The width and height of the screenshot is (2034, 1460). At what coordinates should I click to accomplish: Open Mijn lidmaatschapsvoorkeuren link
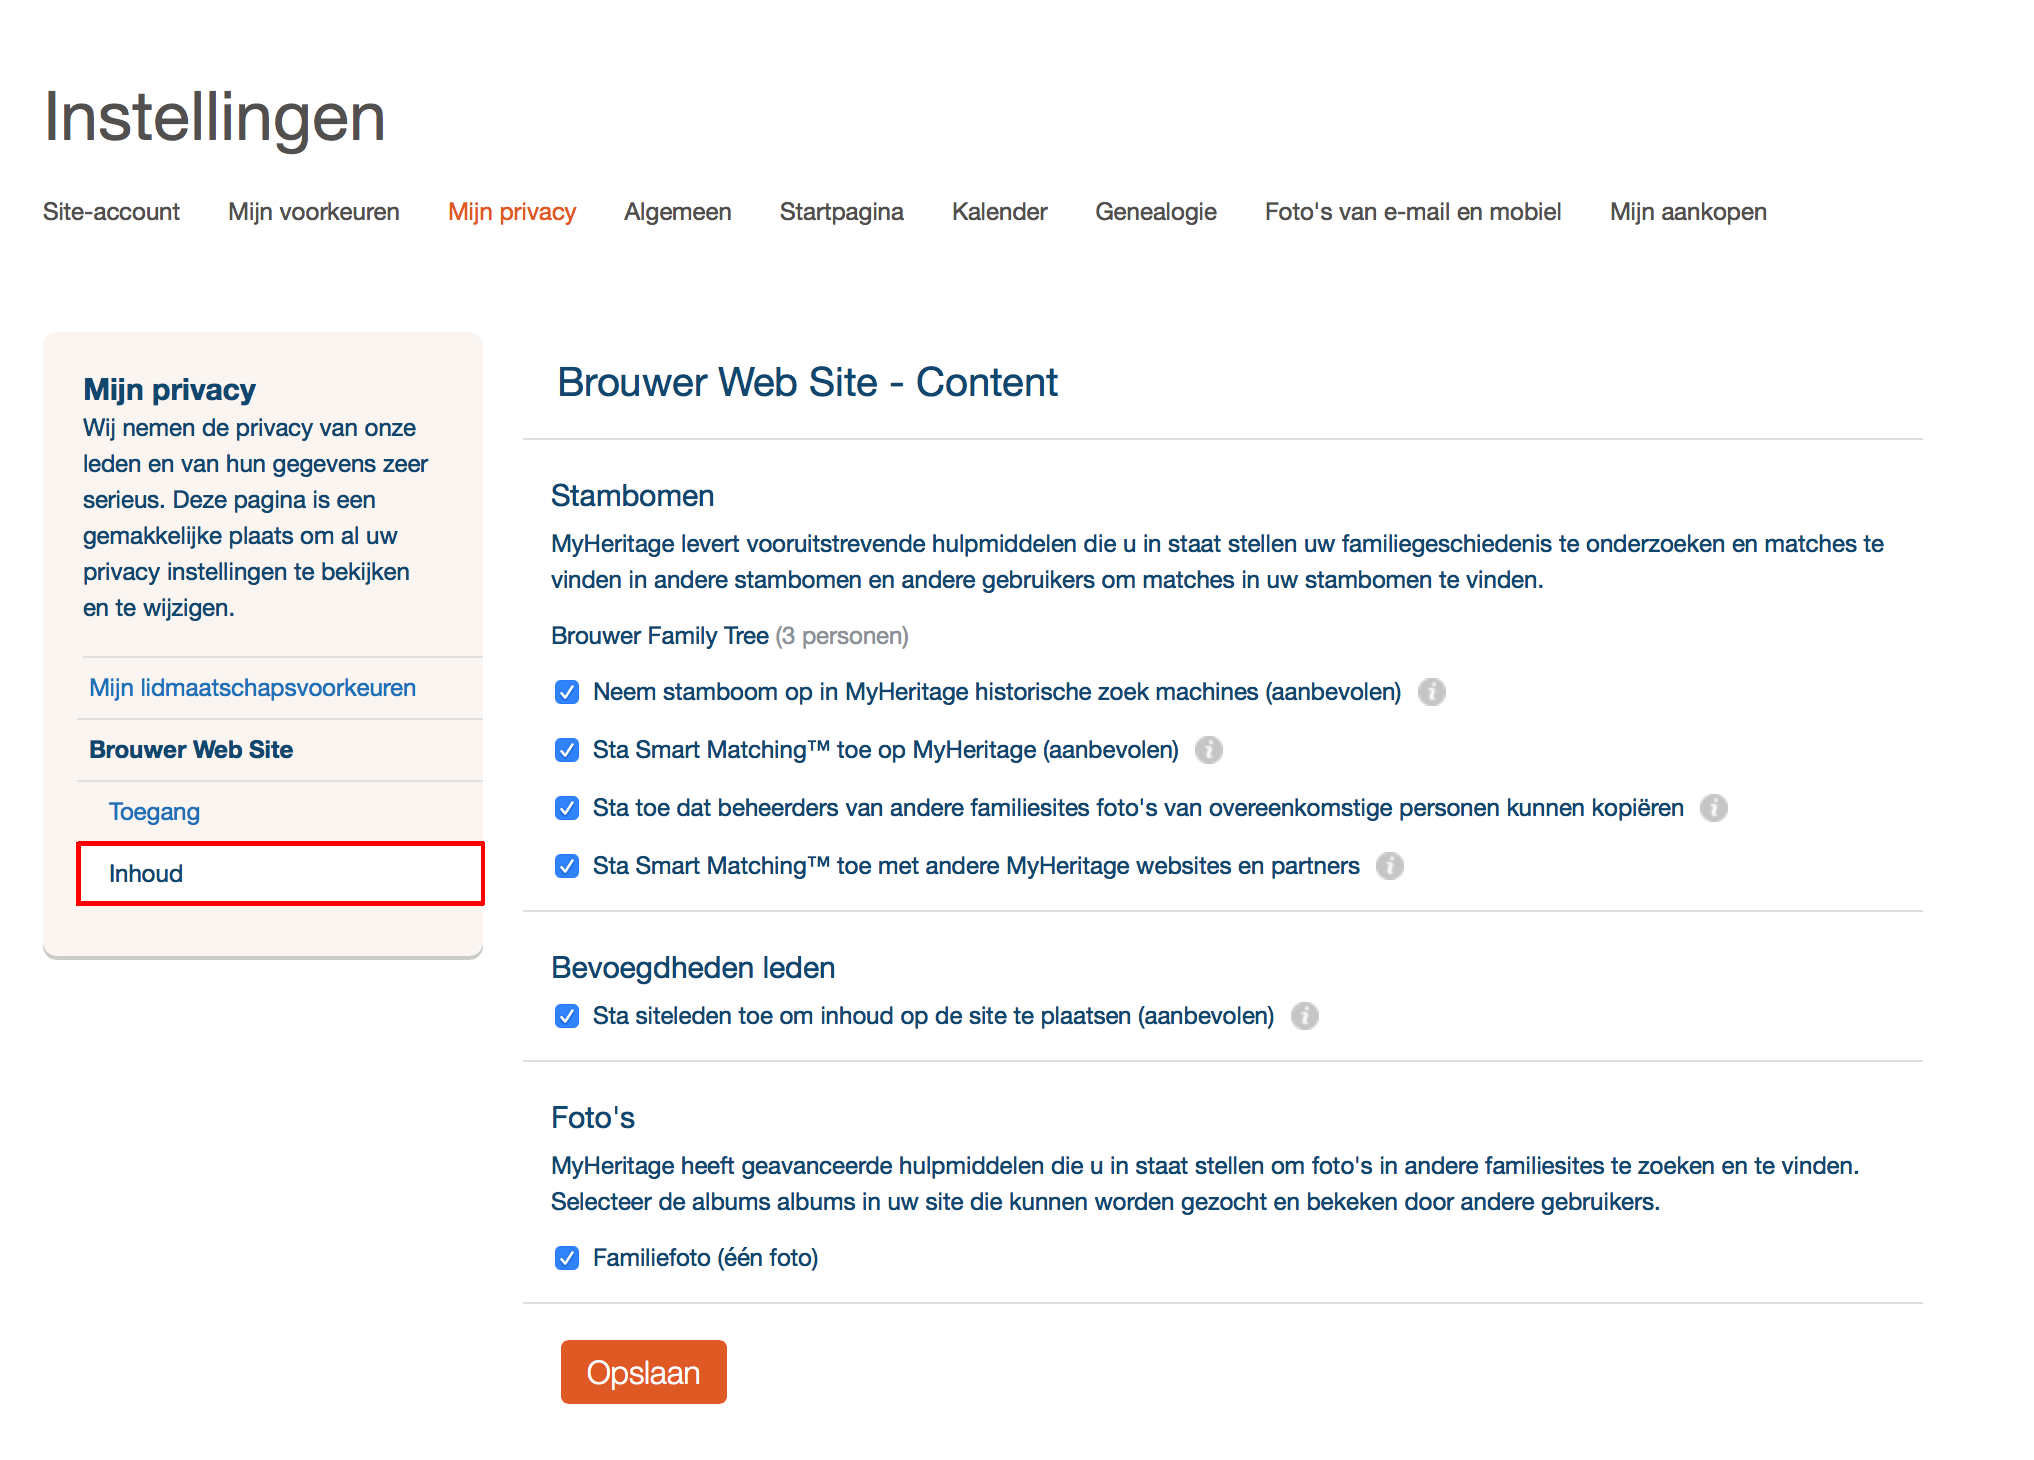click(x=252, y=688)
